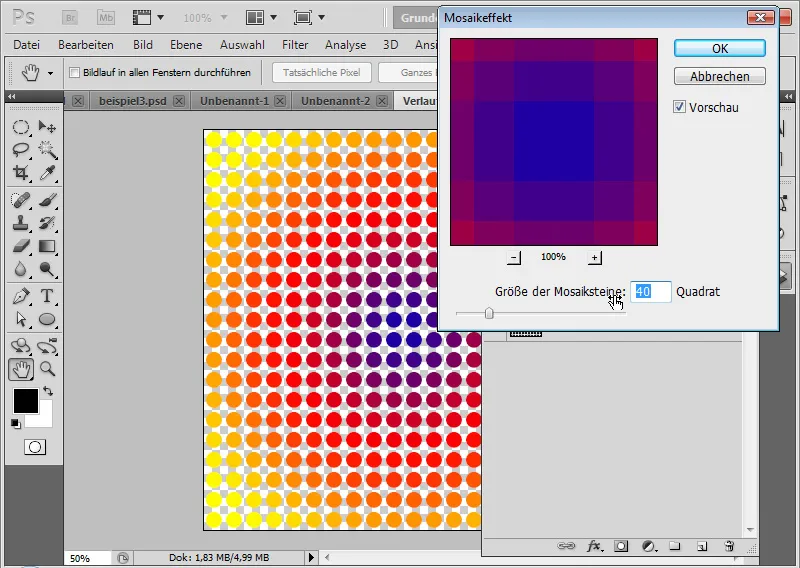Toggle Quick Mask mode
This screenshot has width=800, height=568.
point(35,448)
